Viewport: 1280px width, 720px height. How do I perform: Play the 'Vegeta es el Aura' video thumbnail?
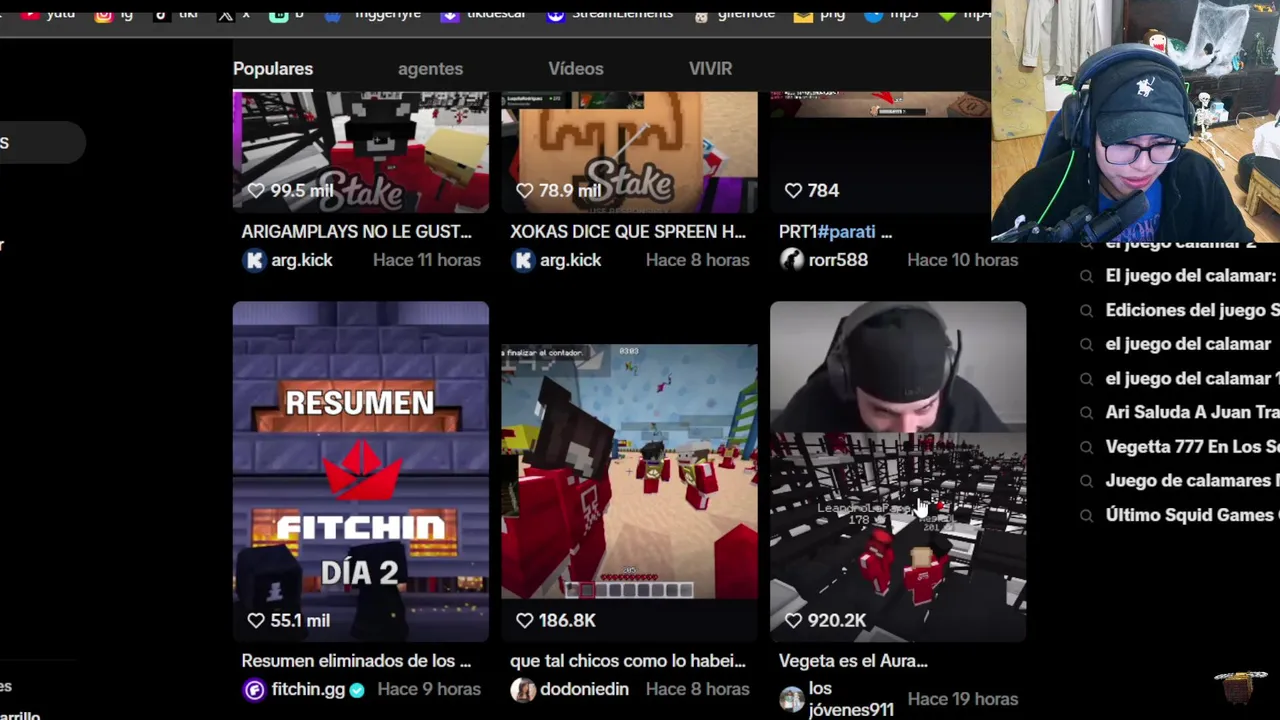[898, 471]
